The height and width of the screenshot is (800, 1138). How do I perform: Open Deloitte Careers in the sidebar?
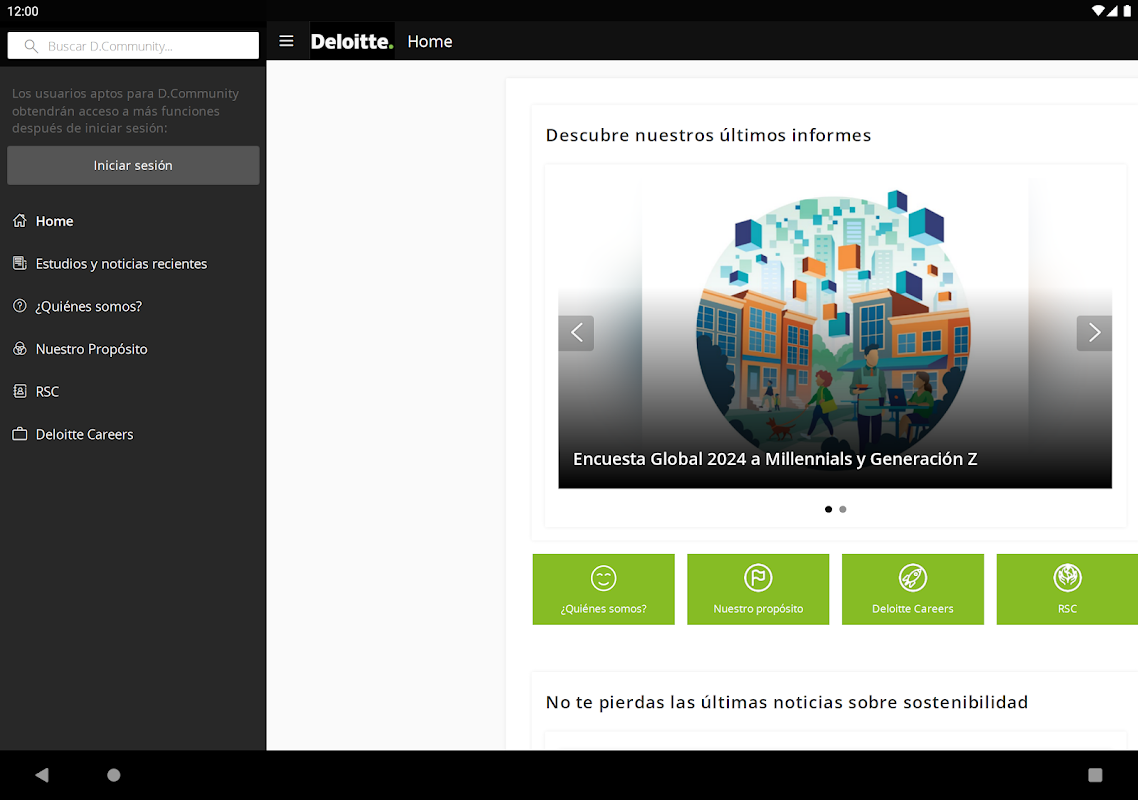133,434
